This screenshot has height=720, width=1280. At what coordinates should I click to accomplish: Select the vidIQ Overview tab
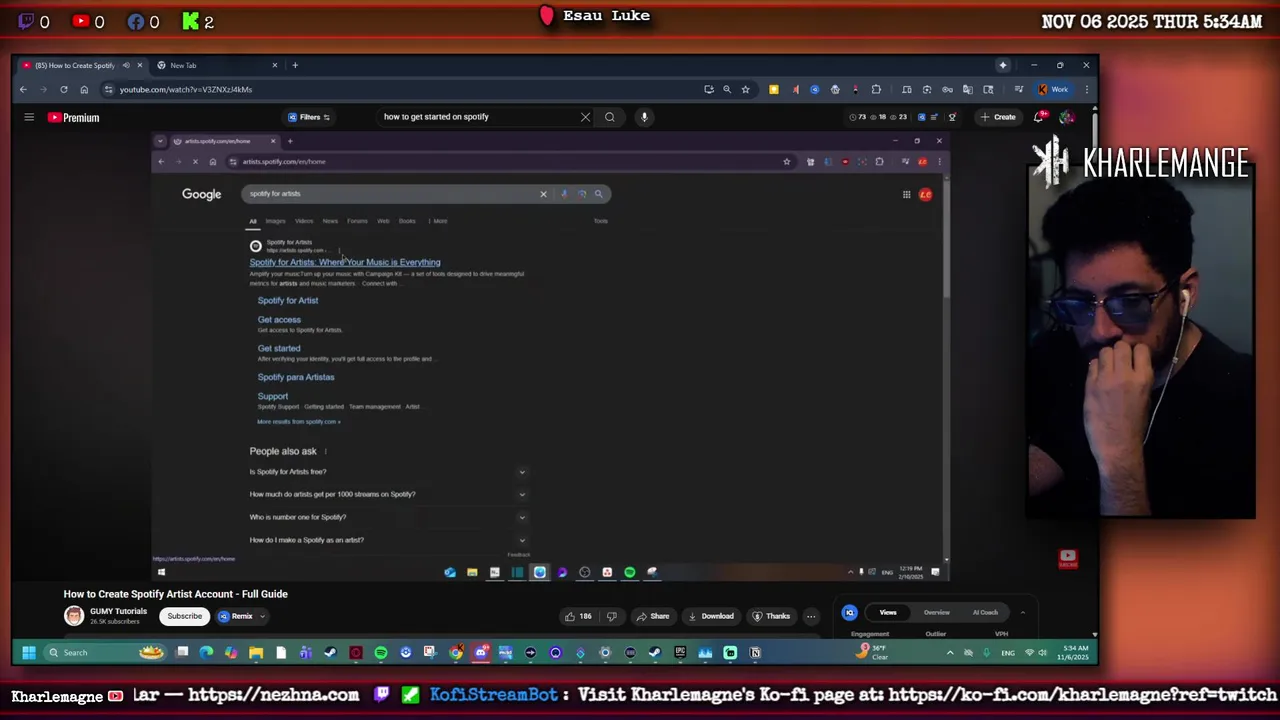tap(937, 612)
